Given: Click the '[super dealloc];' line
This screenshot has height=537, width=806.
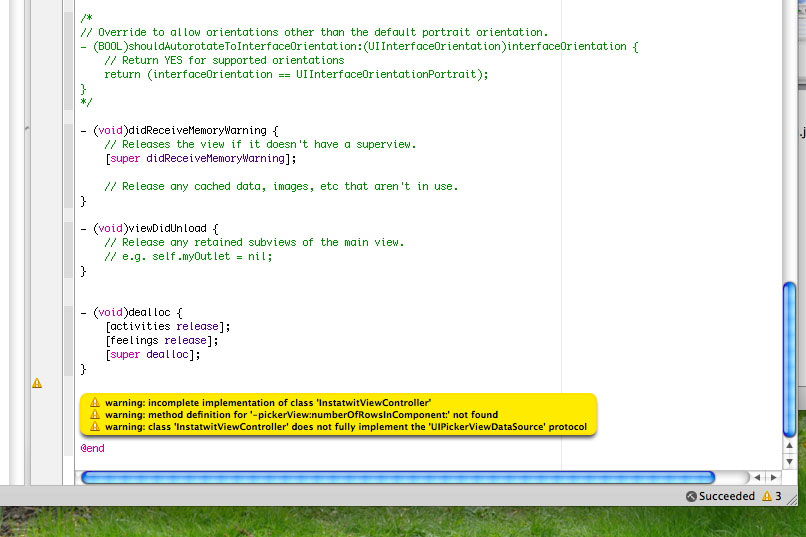Looking at the screenshot, I should [153, 355].
